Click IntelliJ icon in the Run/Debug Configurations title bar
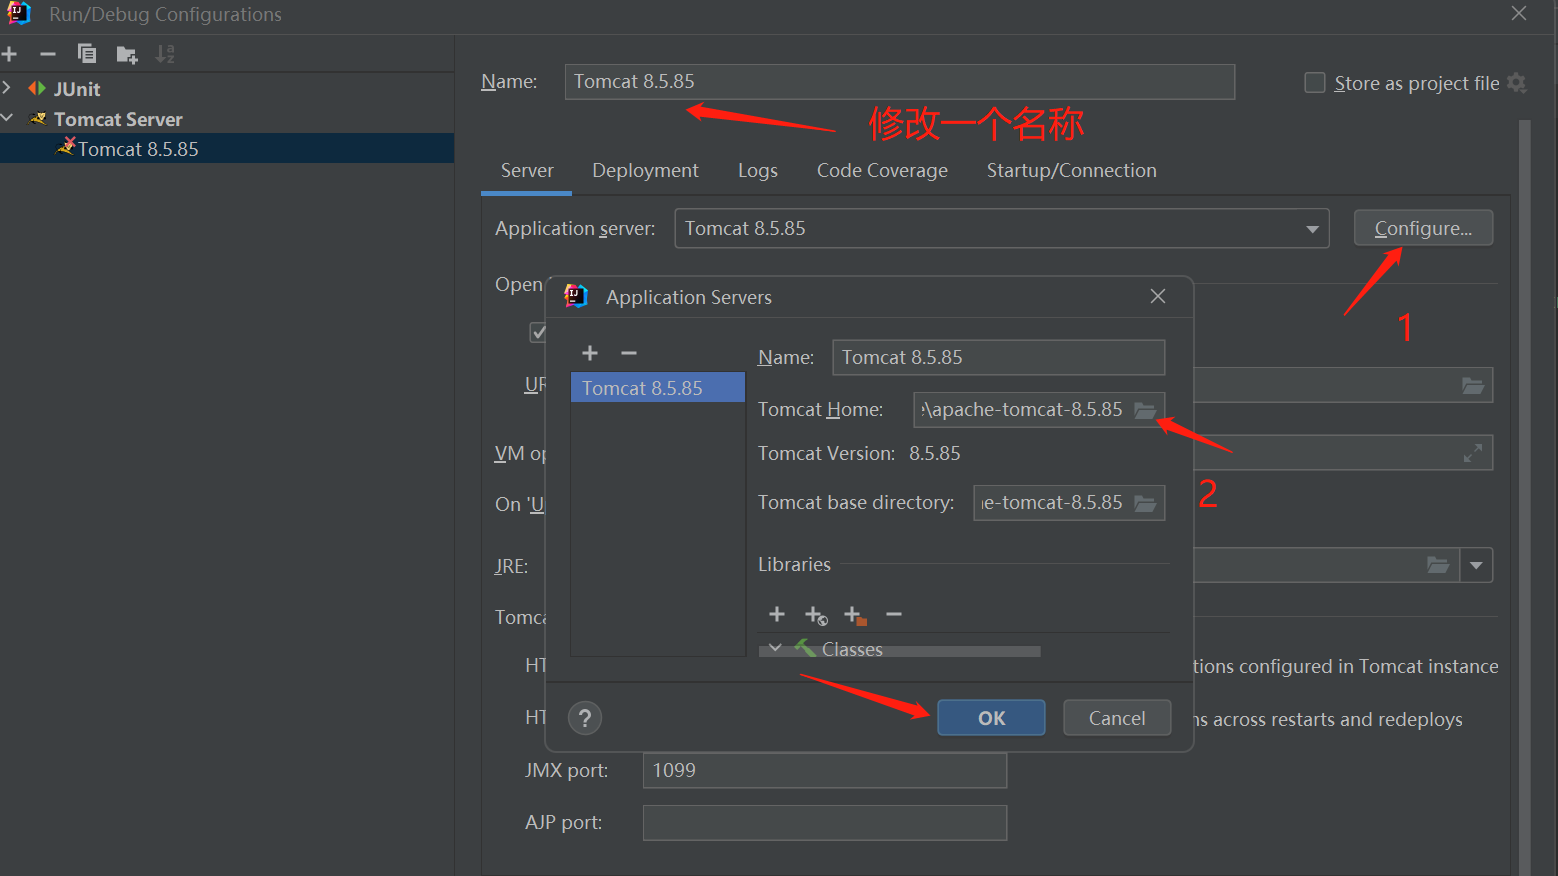The image size is (1558, 876). 18,14
